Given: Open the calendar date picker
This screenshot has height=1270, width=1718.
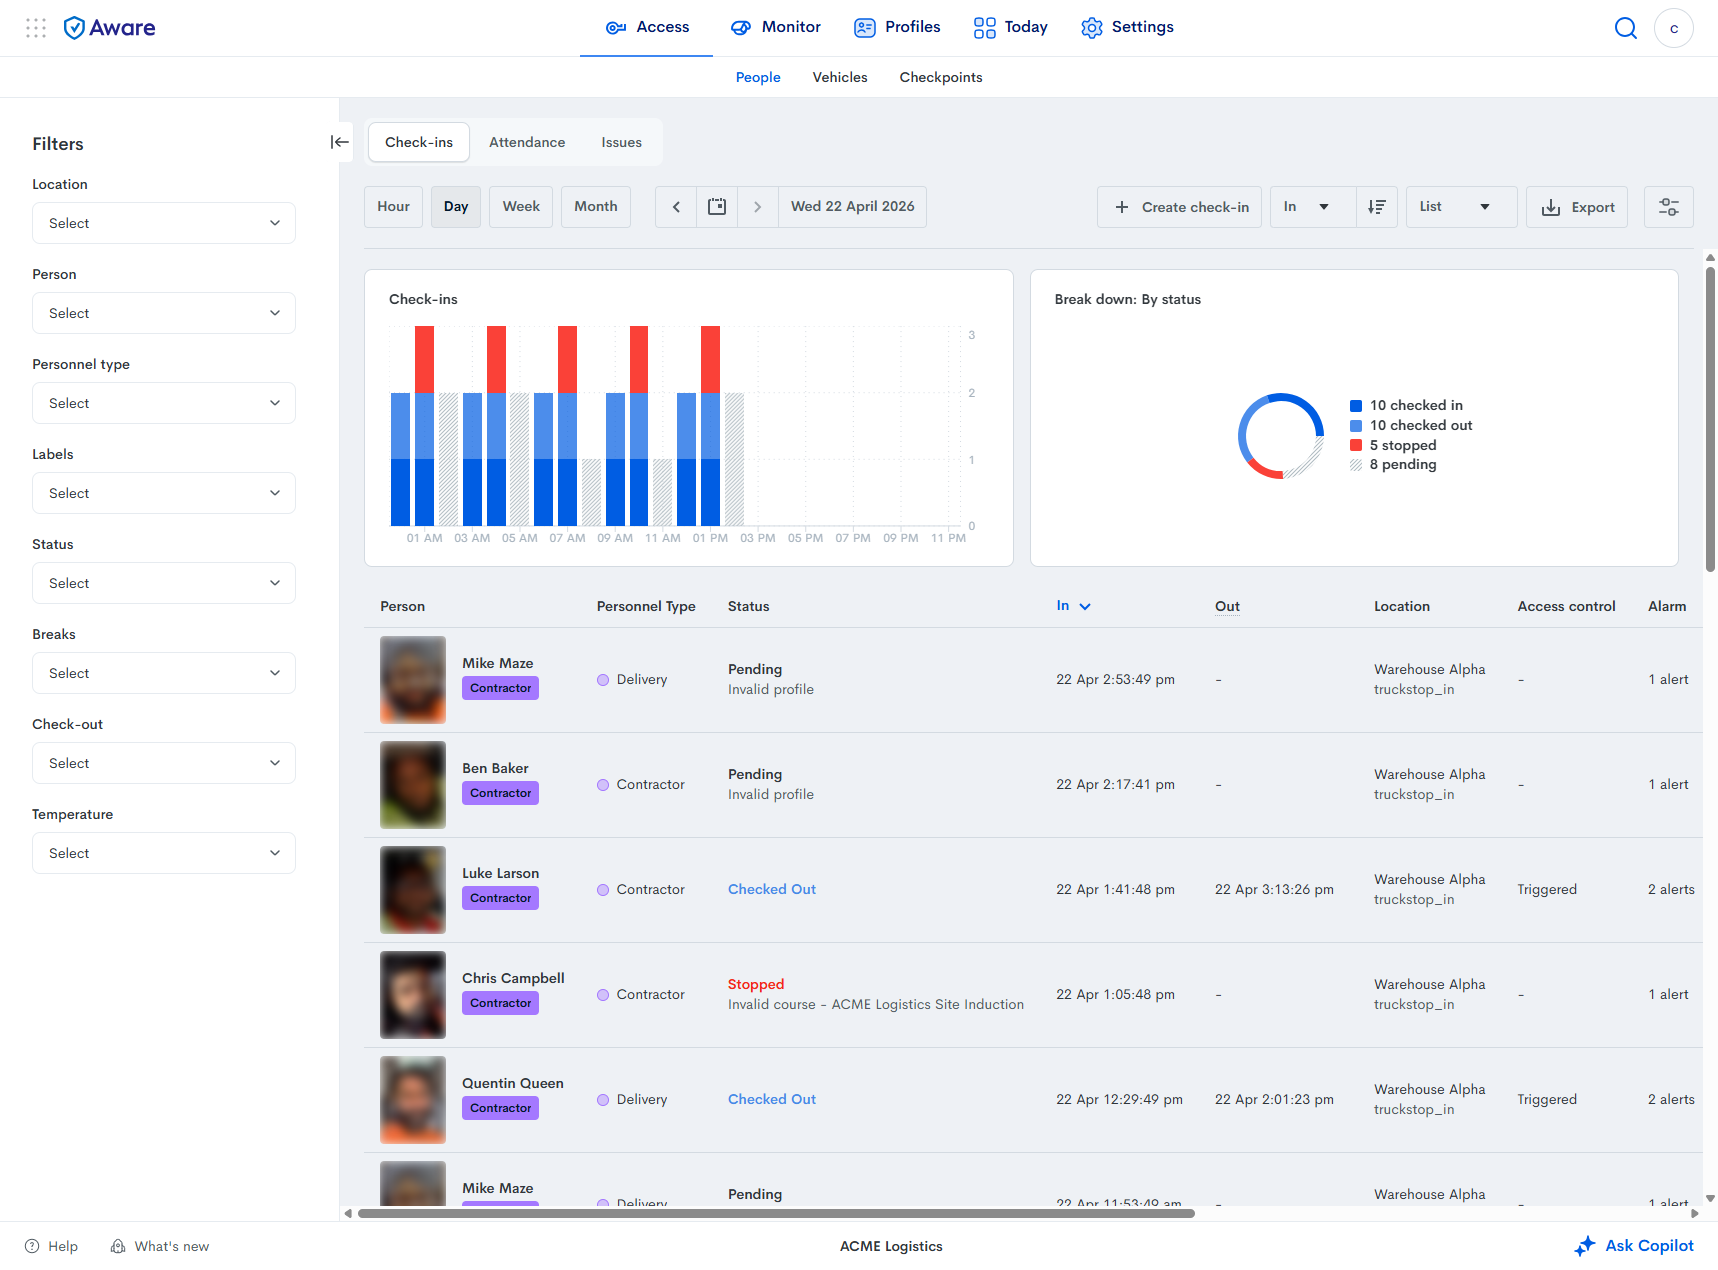Looking at the screenshot, I should pos(717,207).
